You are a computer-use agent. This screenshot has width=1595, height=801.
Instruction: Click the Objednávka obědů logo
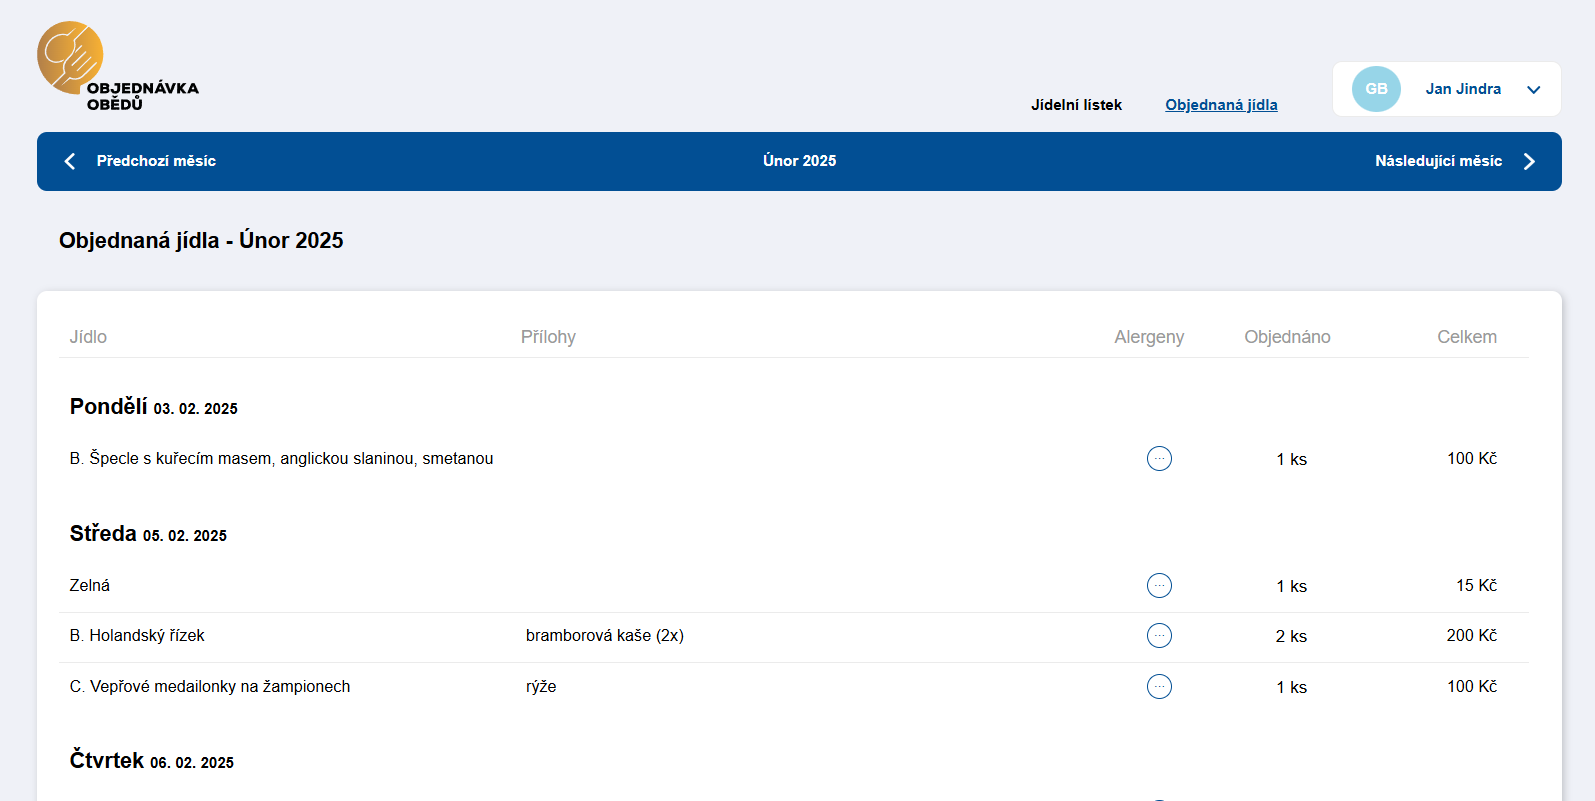pyautogui.click(x=117, y=66)
